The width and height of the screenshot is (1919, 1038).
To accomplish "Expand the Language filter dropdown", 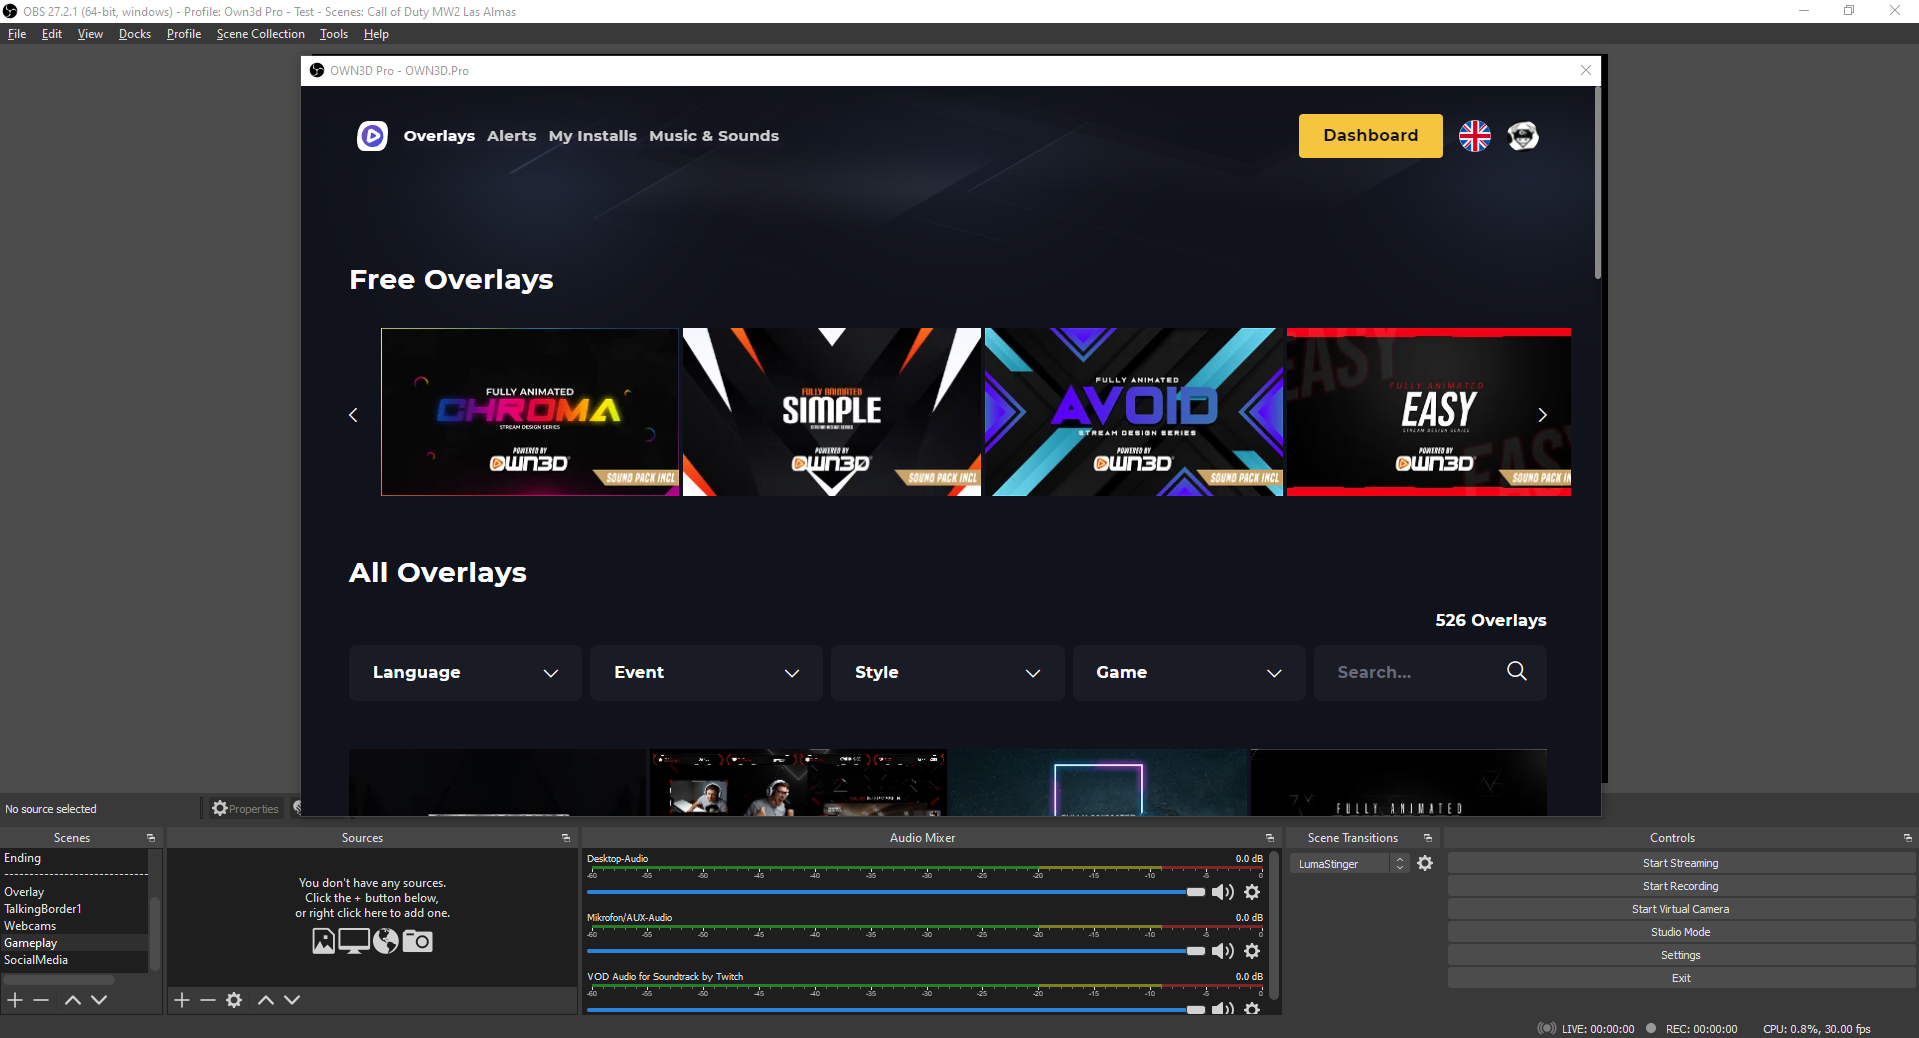I will 465,672.
